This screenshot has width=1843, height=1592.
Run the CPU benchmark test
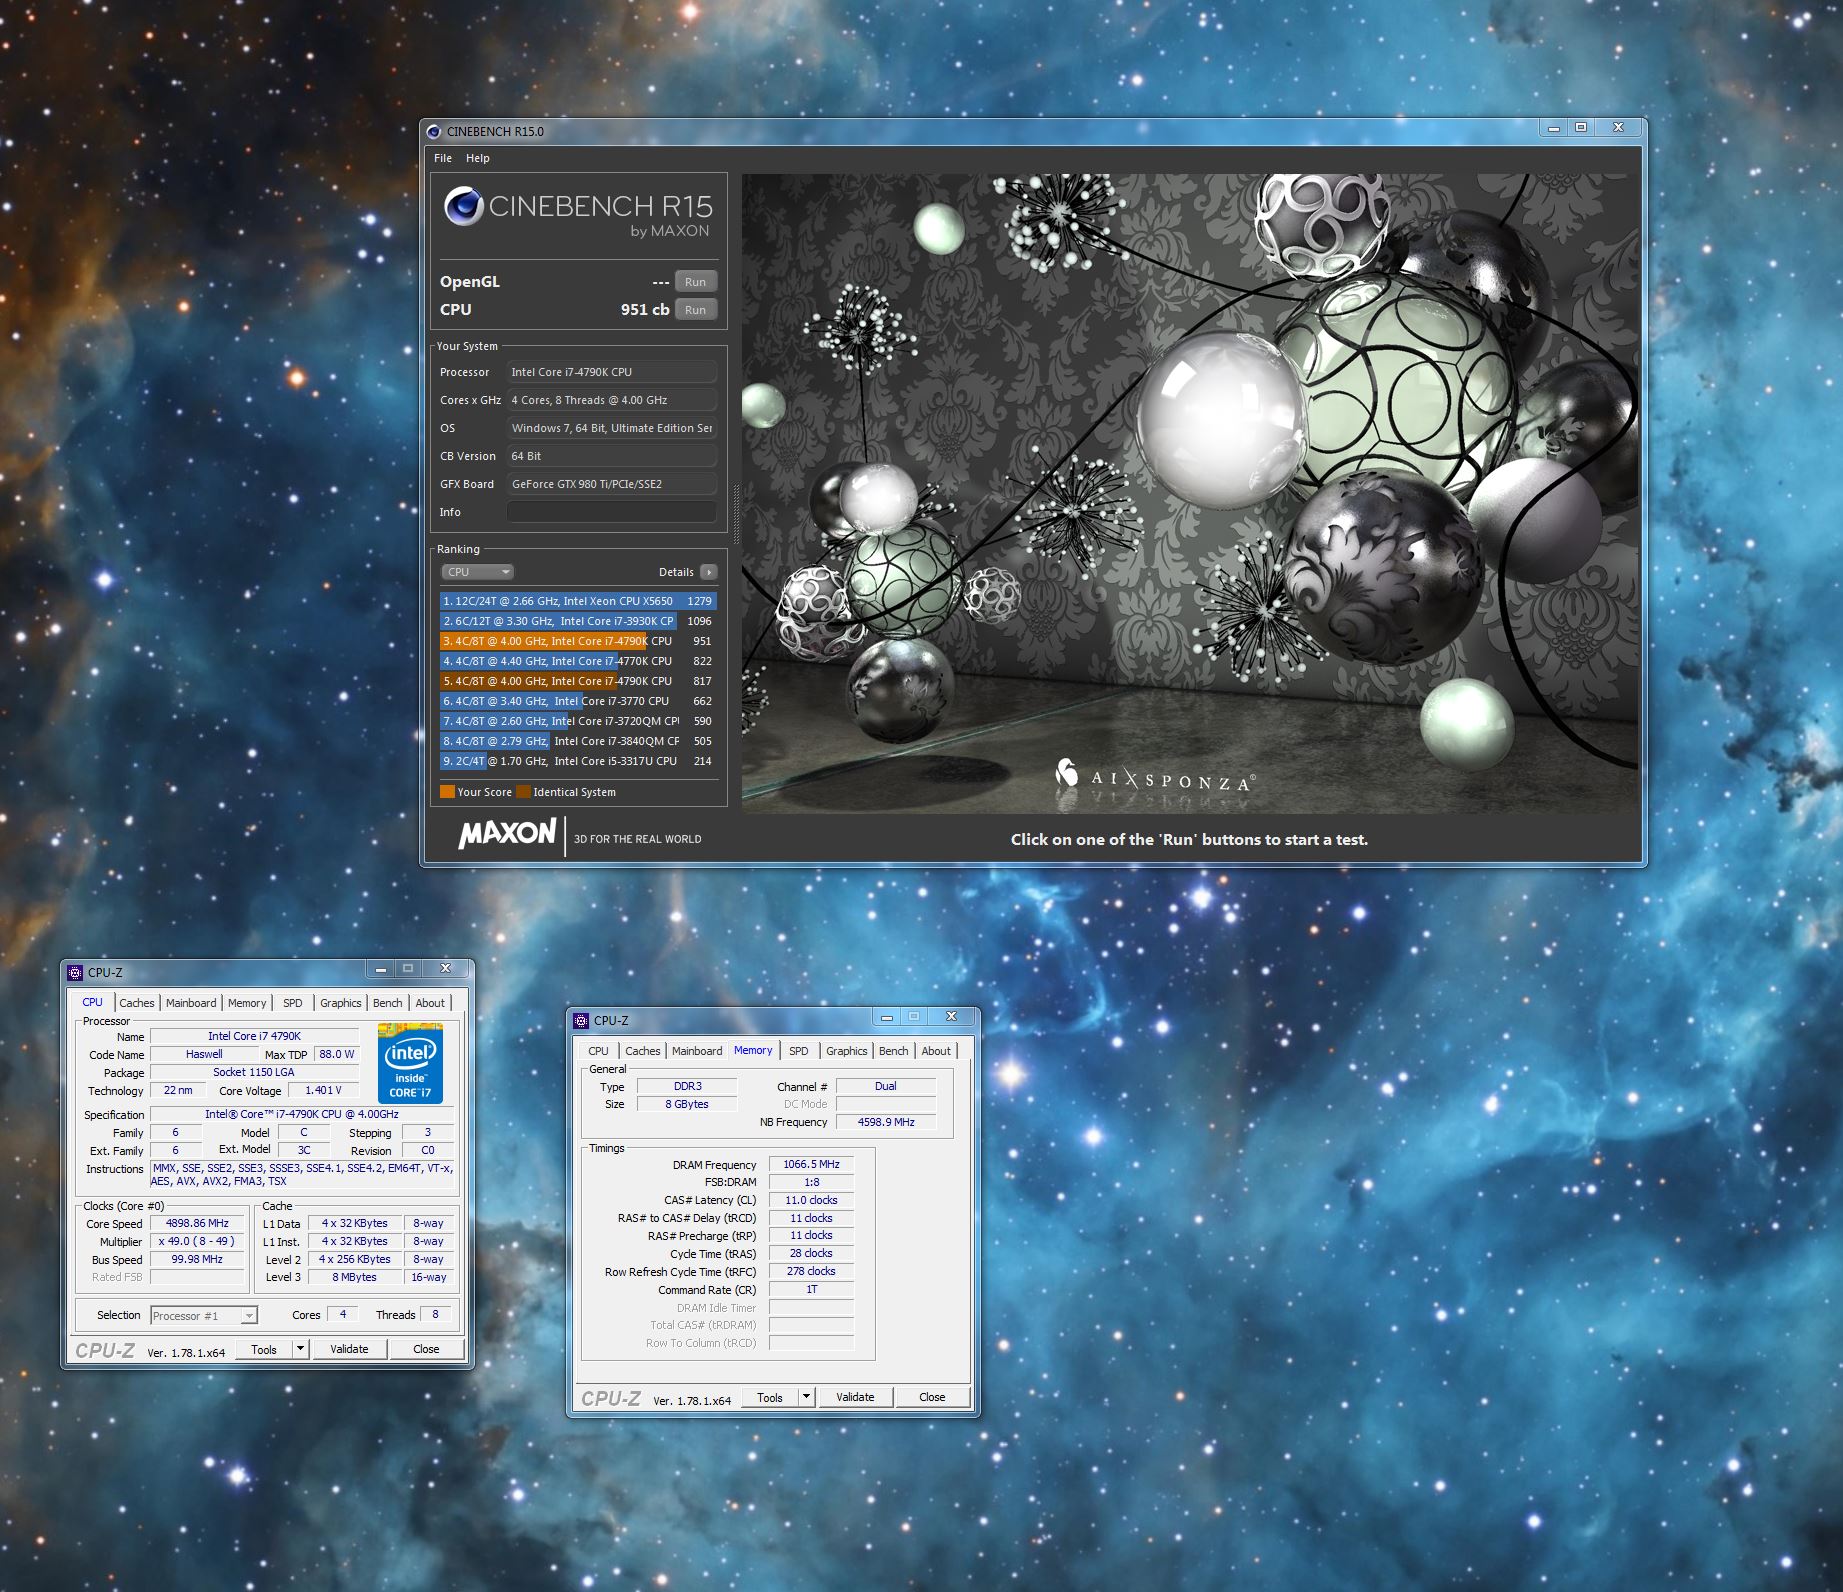695,310
